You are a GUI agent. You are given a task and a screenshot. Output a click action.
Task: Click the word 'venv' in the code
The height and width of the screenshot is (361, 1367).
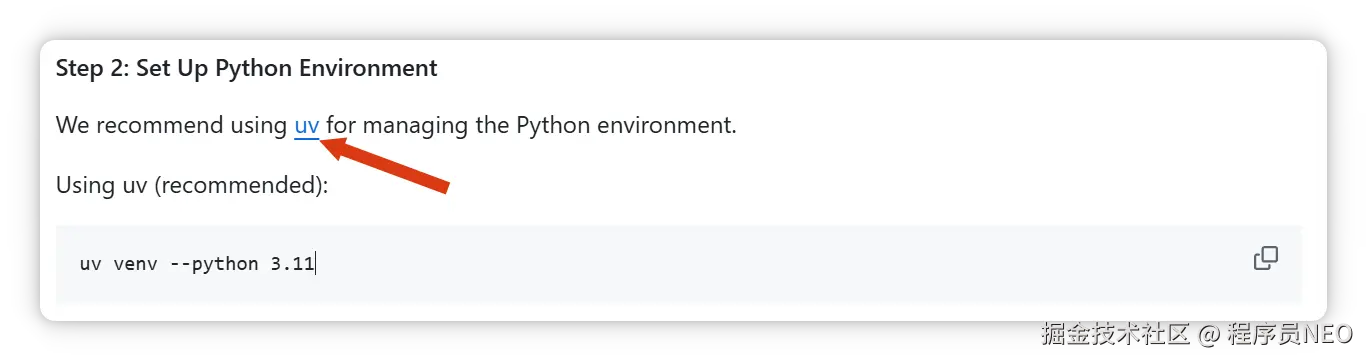click(132, 265)
